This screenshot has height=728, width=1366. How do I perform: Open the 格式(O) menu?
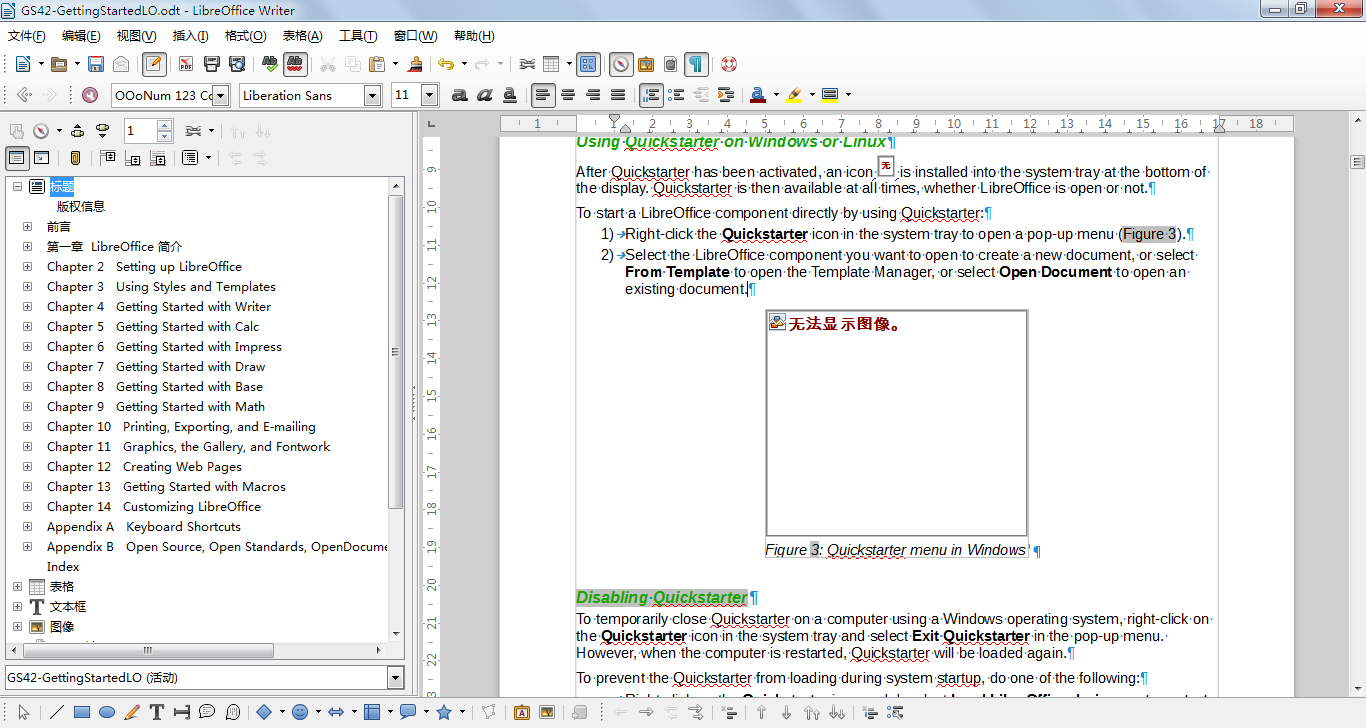[x=245, y=36]
